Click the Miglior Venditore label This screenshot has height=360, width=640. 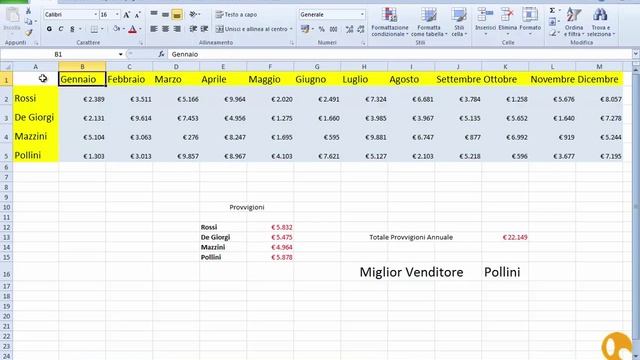[x=411, y=272]
